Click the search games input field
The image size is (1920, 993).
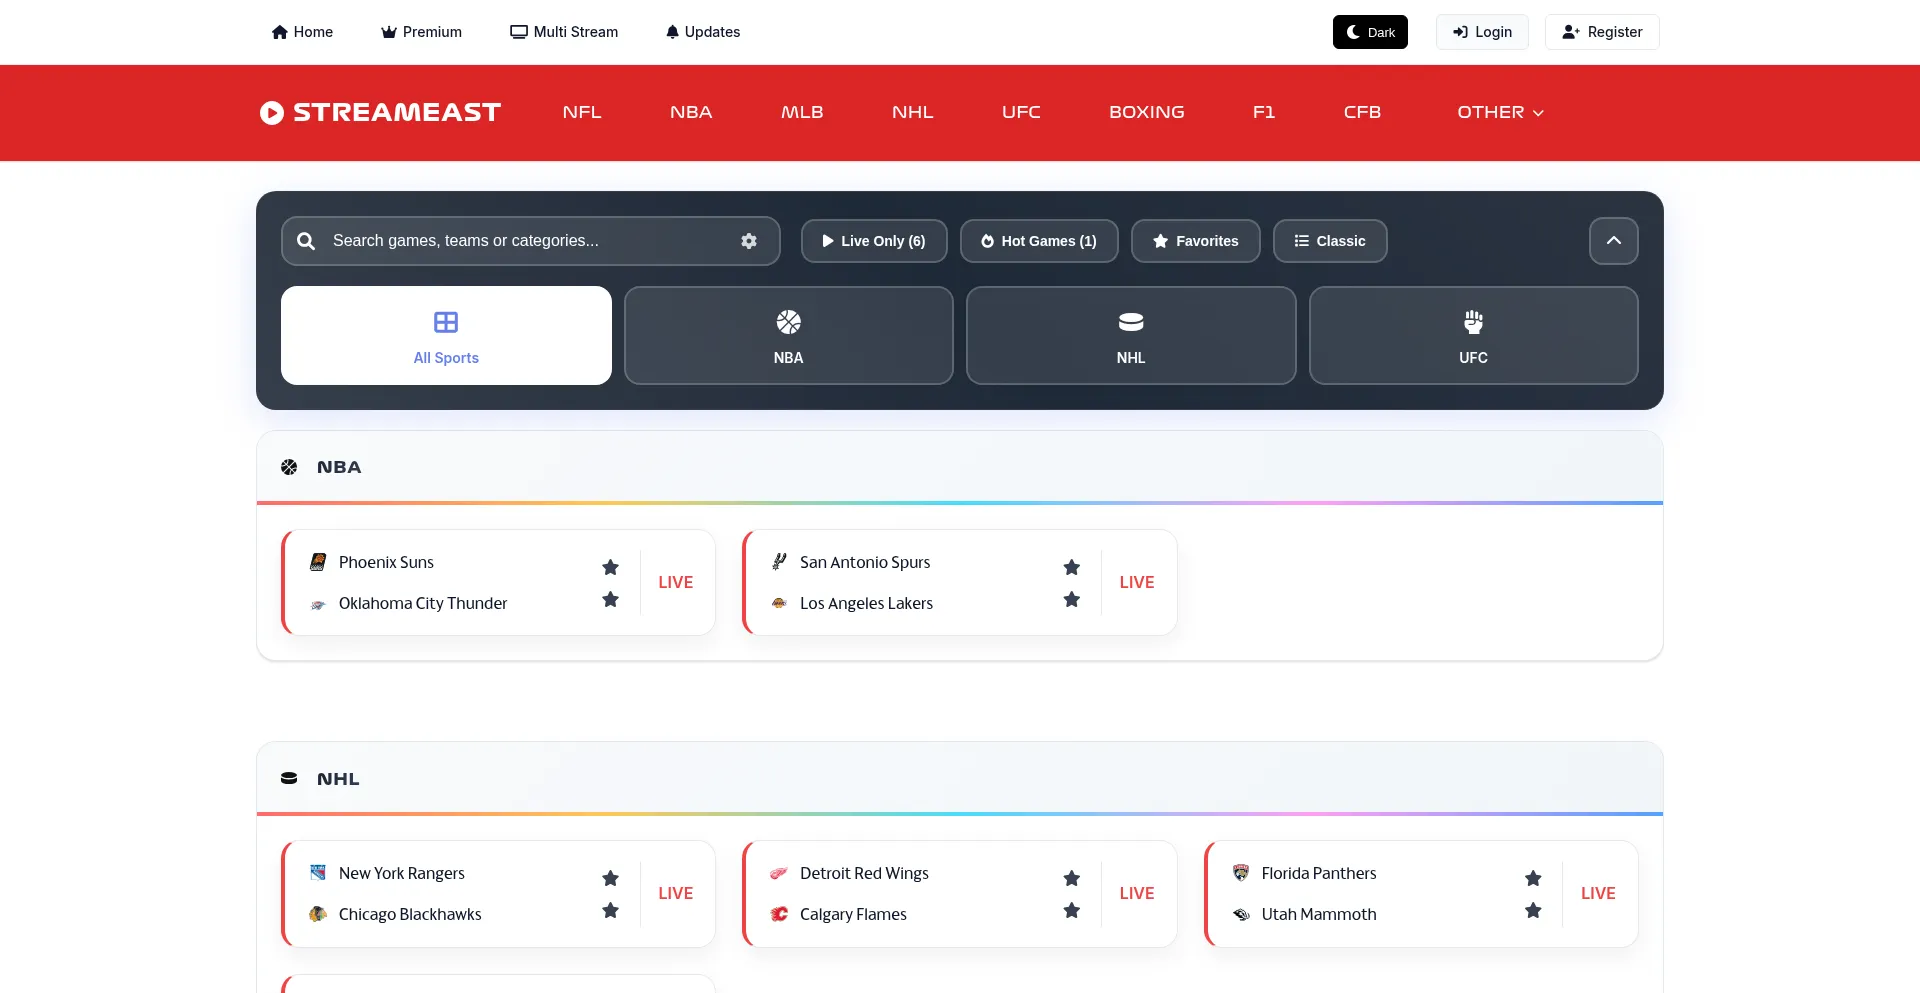pos(531,241)
